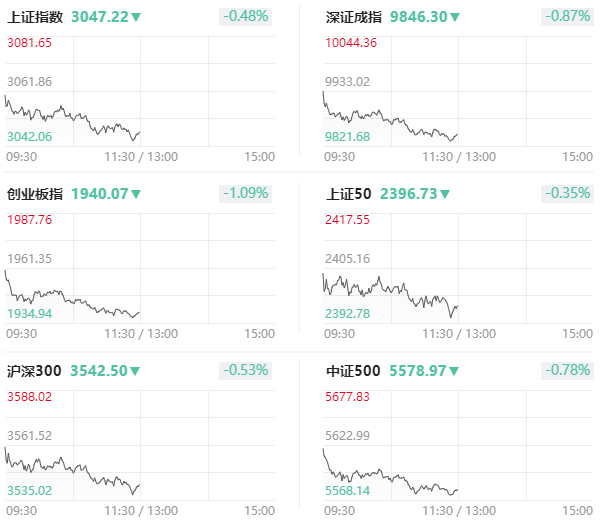Click the down arrow beside 2396.73
This screenshot has height=523, width=611.
tap(445, 194)
